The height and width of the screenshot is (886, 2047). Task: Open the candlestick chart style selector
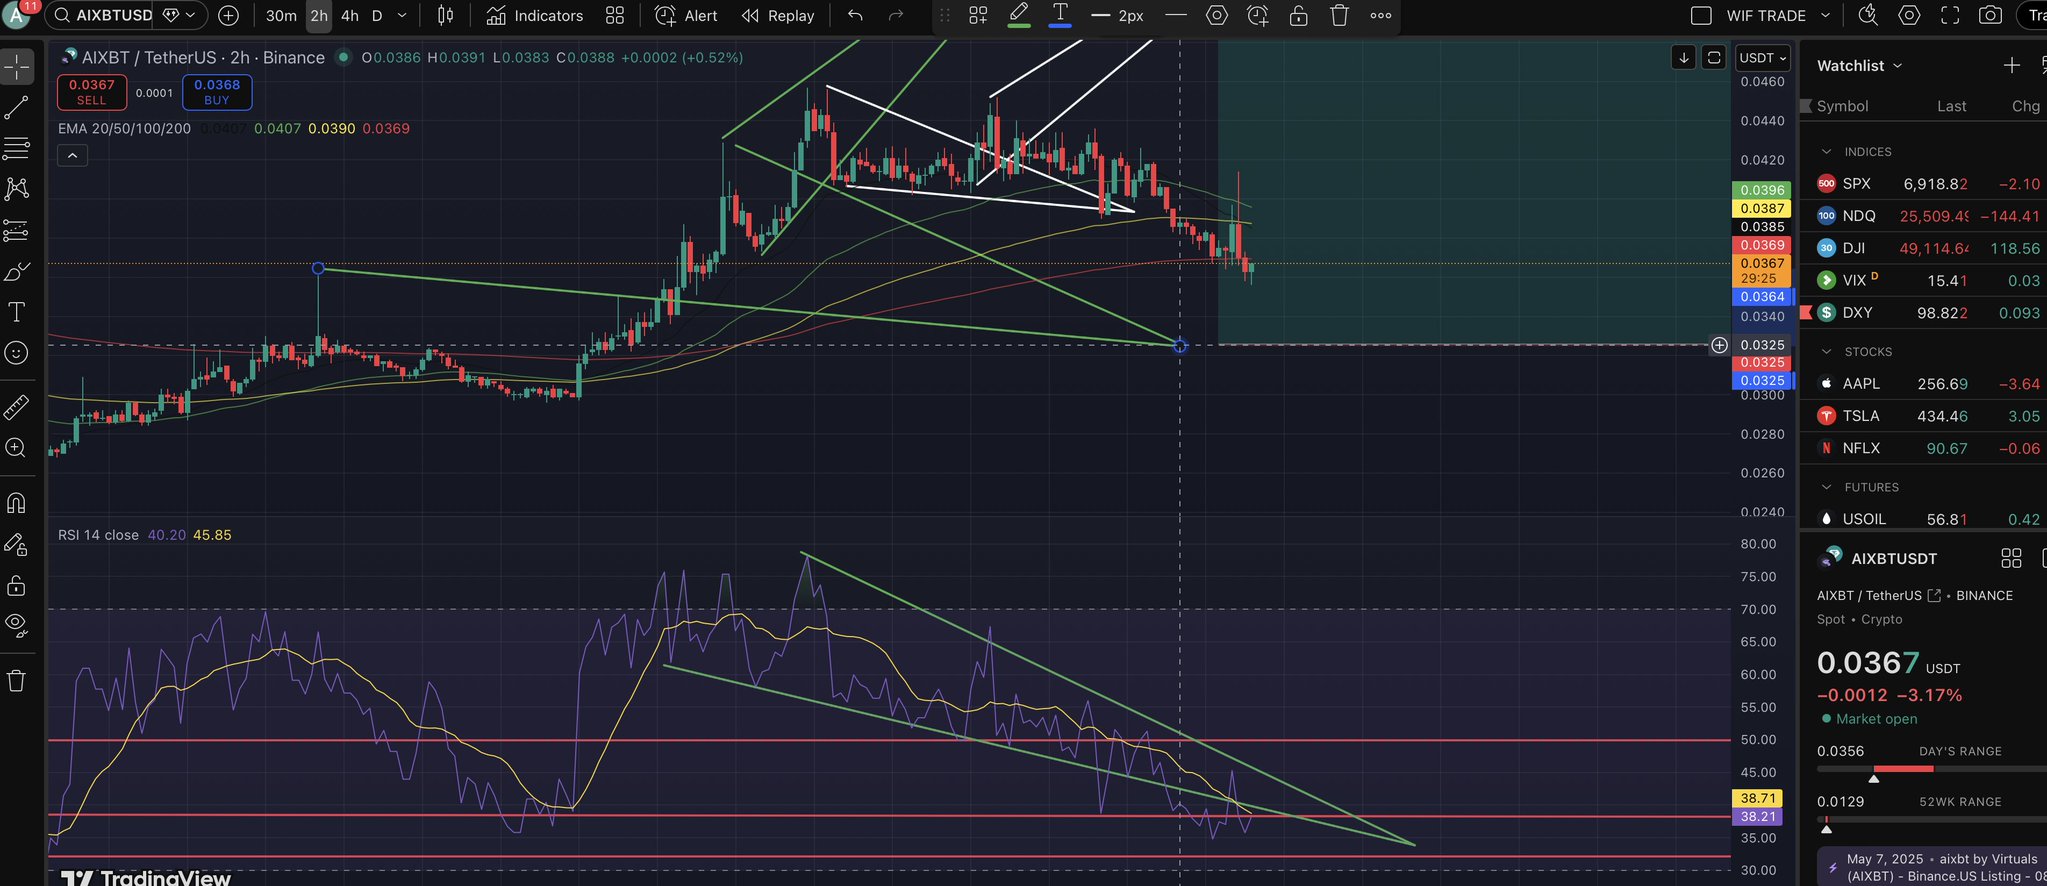pyautogui.click(x=446, y=16)
